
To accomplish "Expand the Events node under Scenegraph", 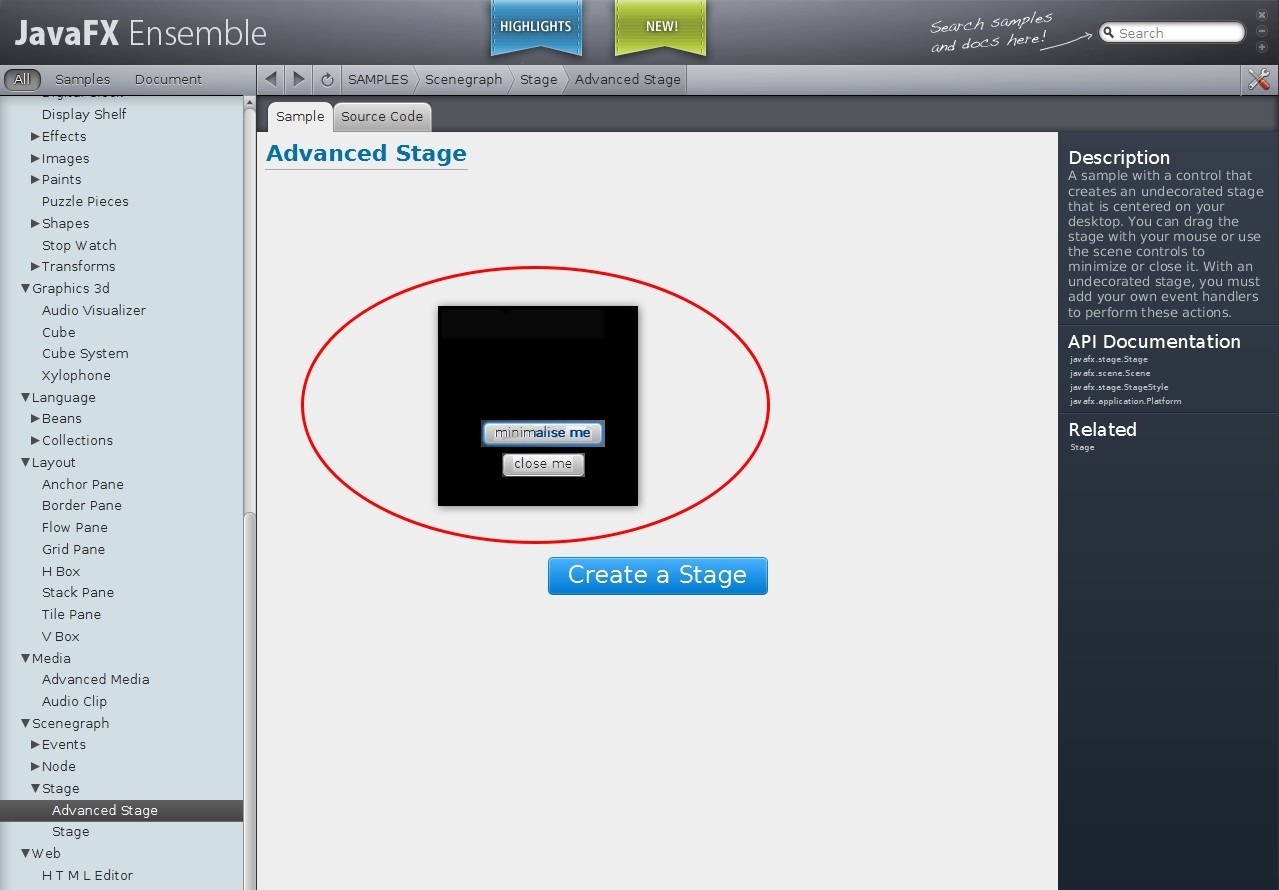I will pos(35,745).
